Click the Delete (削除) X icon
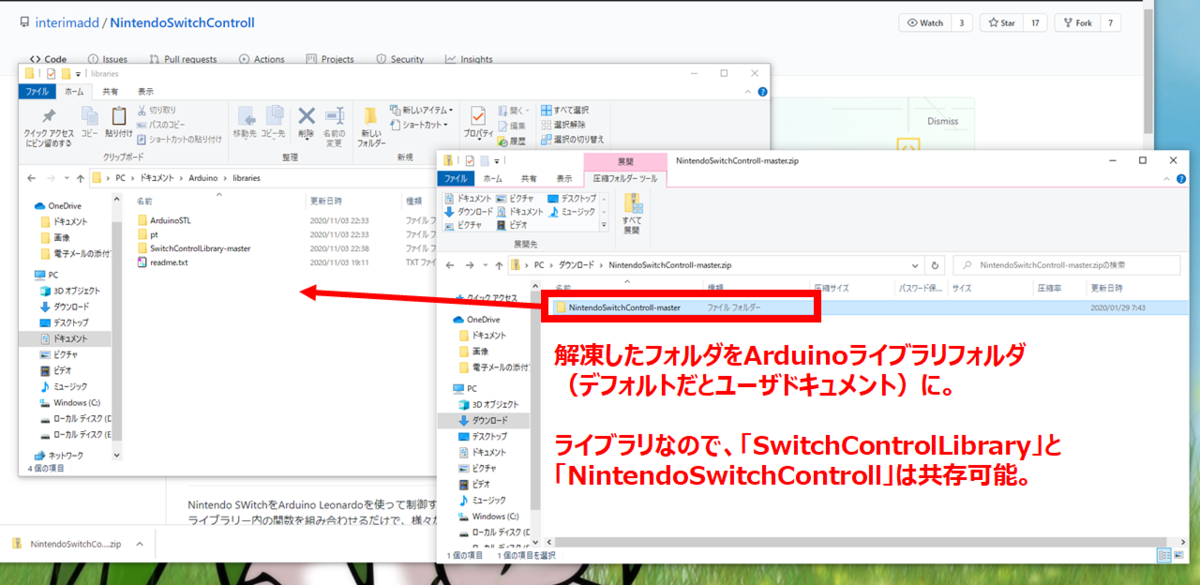Viewport: 1200px width, 585px height. 306,122
